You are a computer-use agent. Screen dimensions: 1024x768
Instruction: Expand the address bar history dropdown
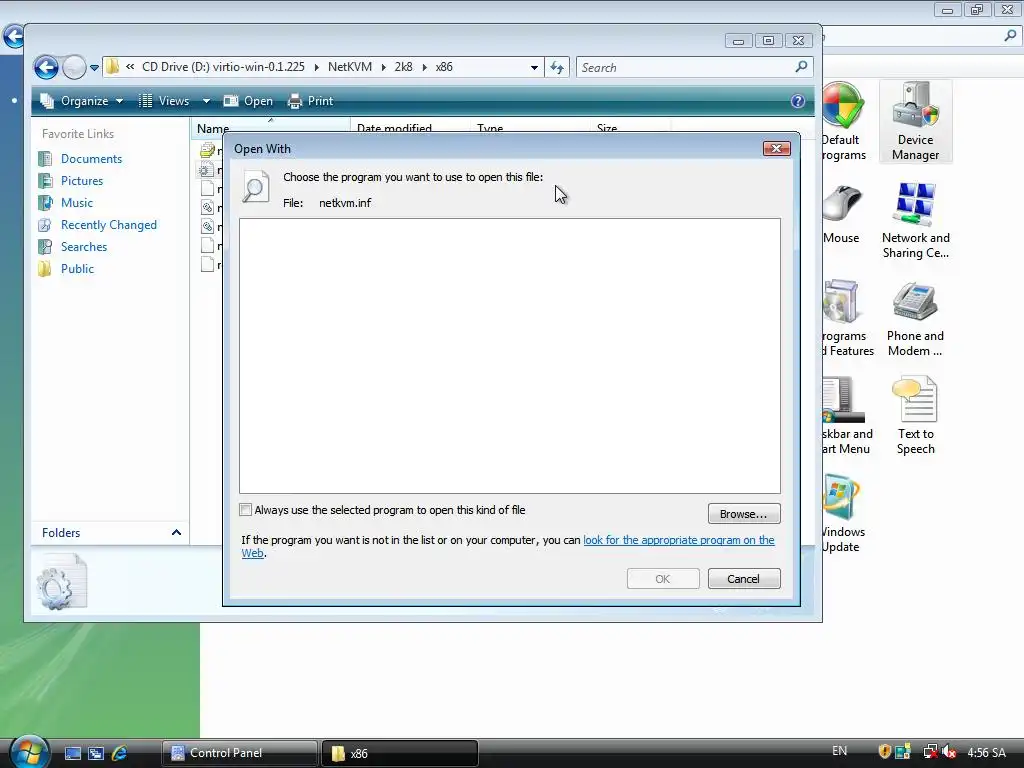pyautogui.click(x=534, y=67)
